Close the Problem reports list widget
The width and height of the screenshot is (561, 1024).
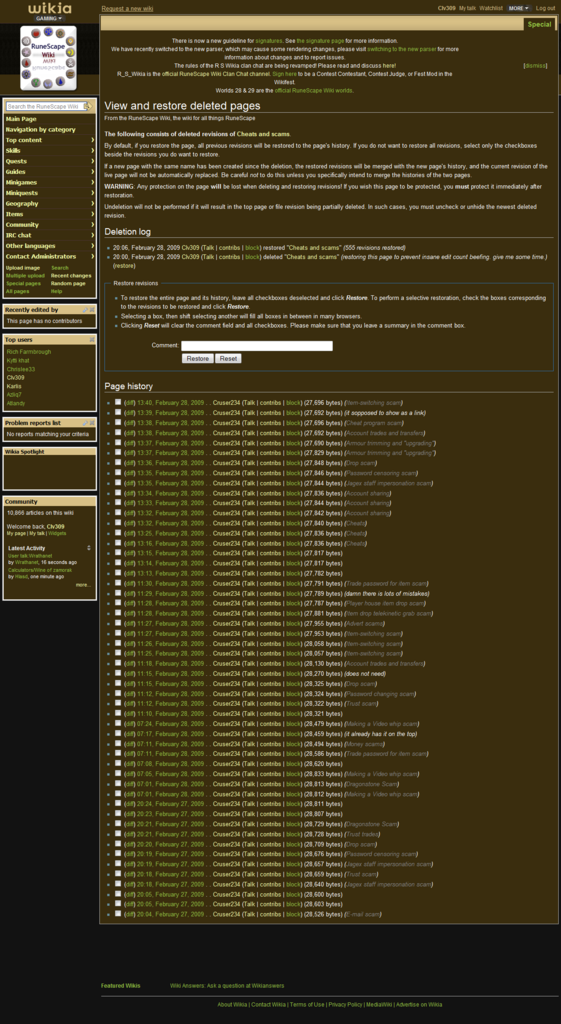[91, 423]
